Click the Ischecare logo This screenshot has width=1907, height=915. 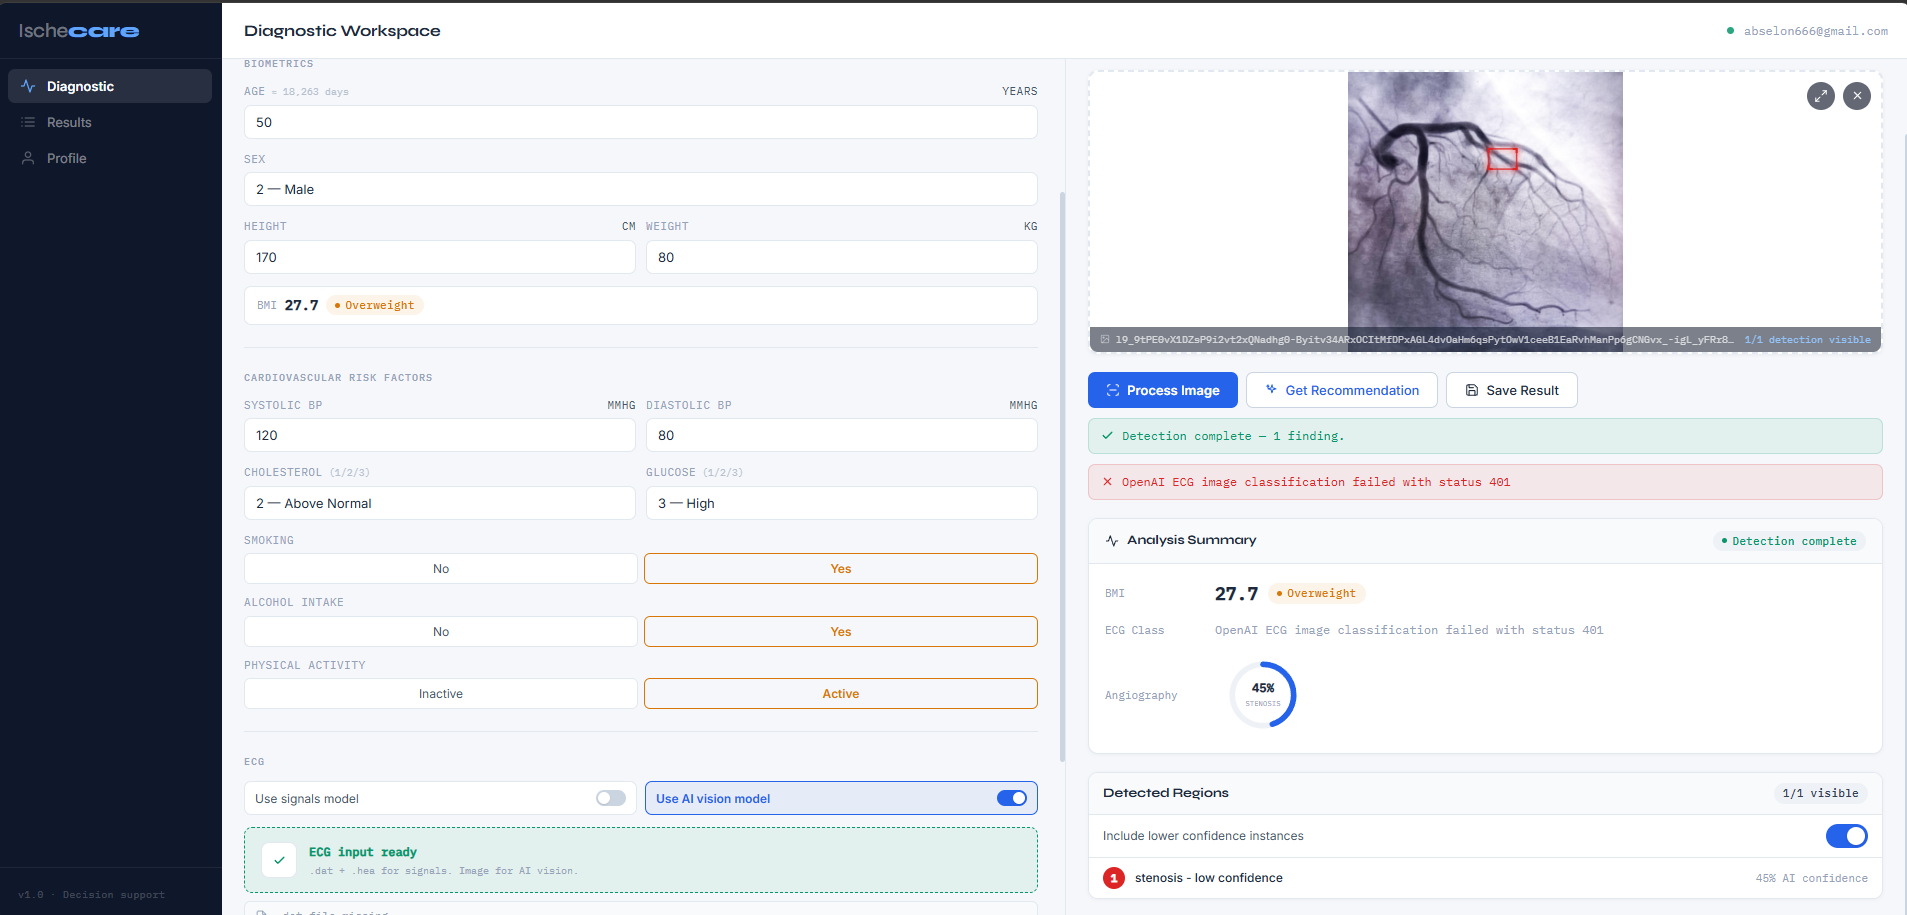coord(79,31)
